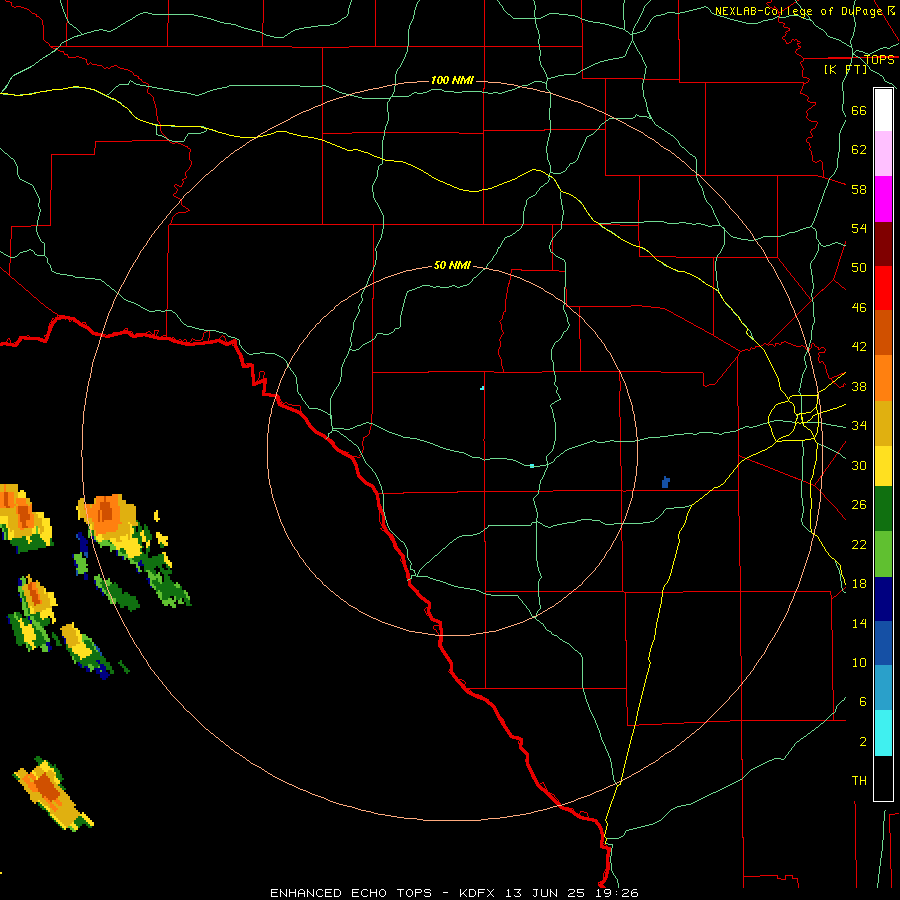Screen dimensions: 900x900
Task: Select the bright red legend swatch
Action: [x=883, y=288]
